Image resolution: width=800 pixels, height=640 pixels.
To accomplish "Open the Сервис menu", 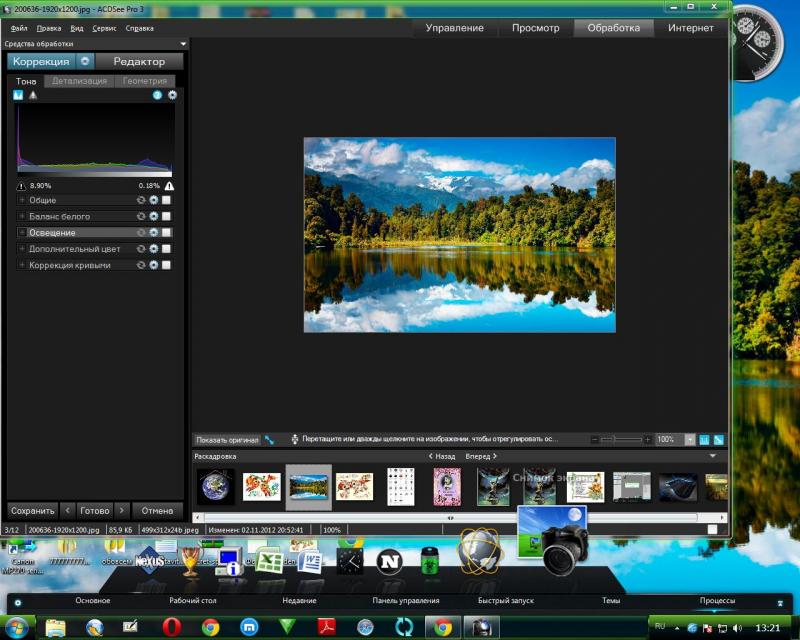I will [104, 29].
